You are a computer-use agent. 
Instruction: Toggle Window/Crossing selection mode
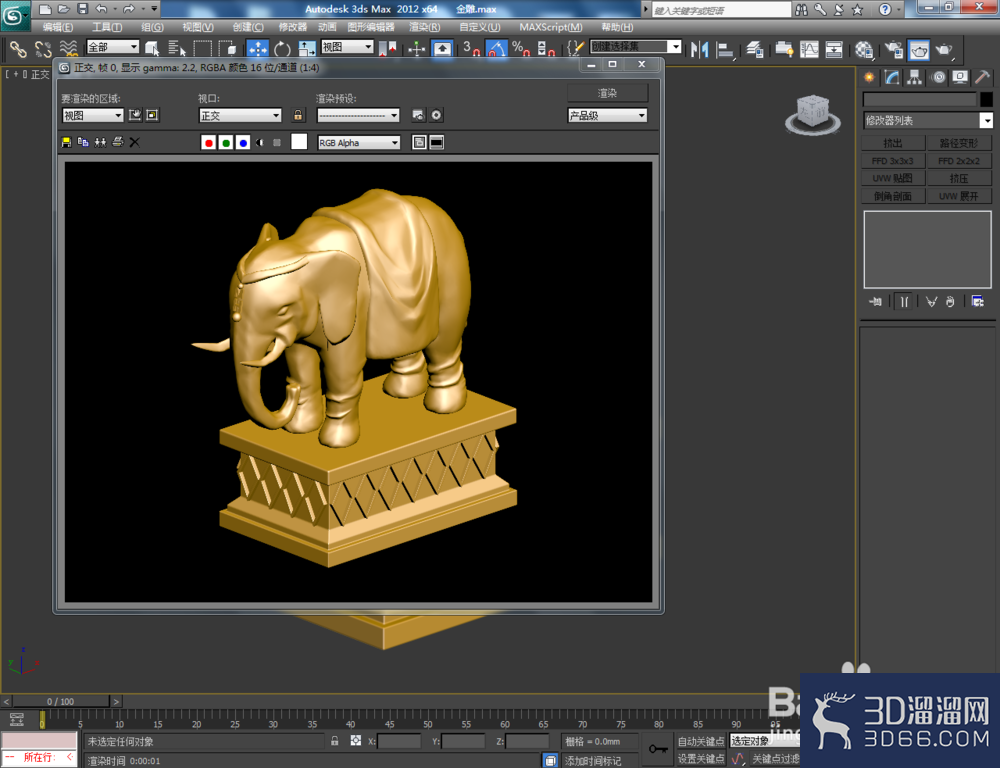pos(227,48)
